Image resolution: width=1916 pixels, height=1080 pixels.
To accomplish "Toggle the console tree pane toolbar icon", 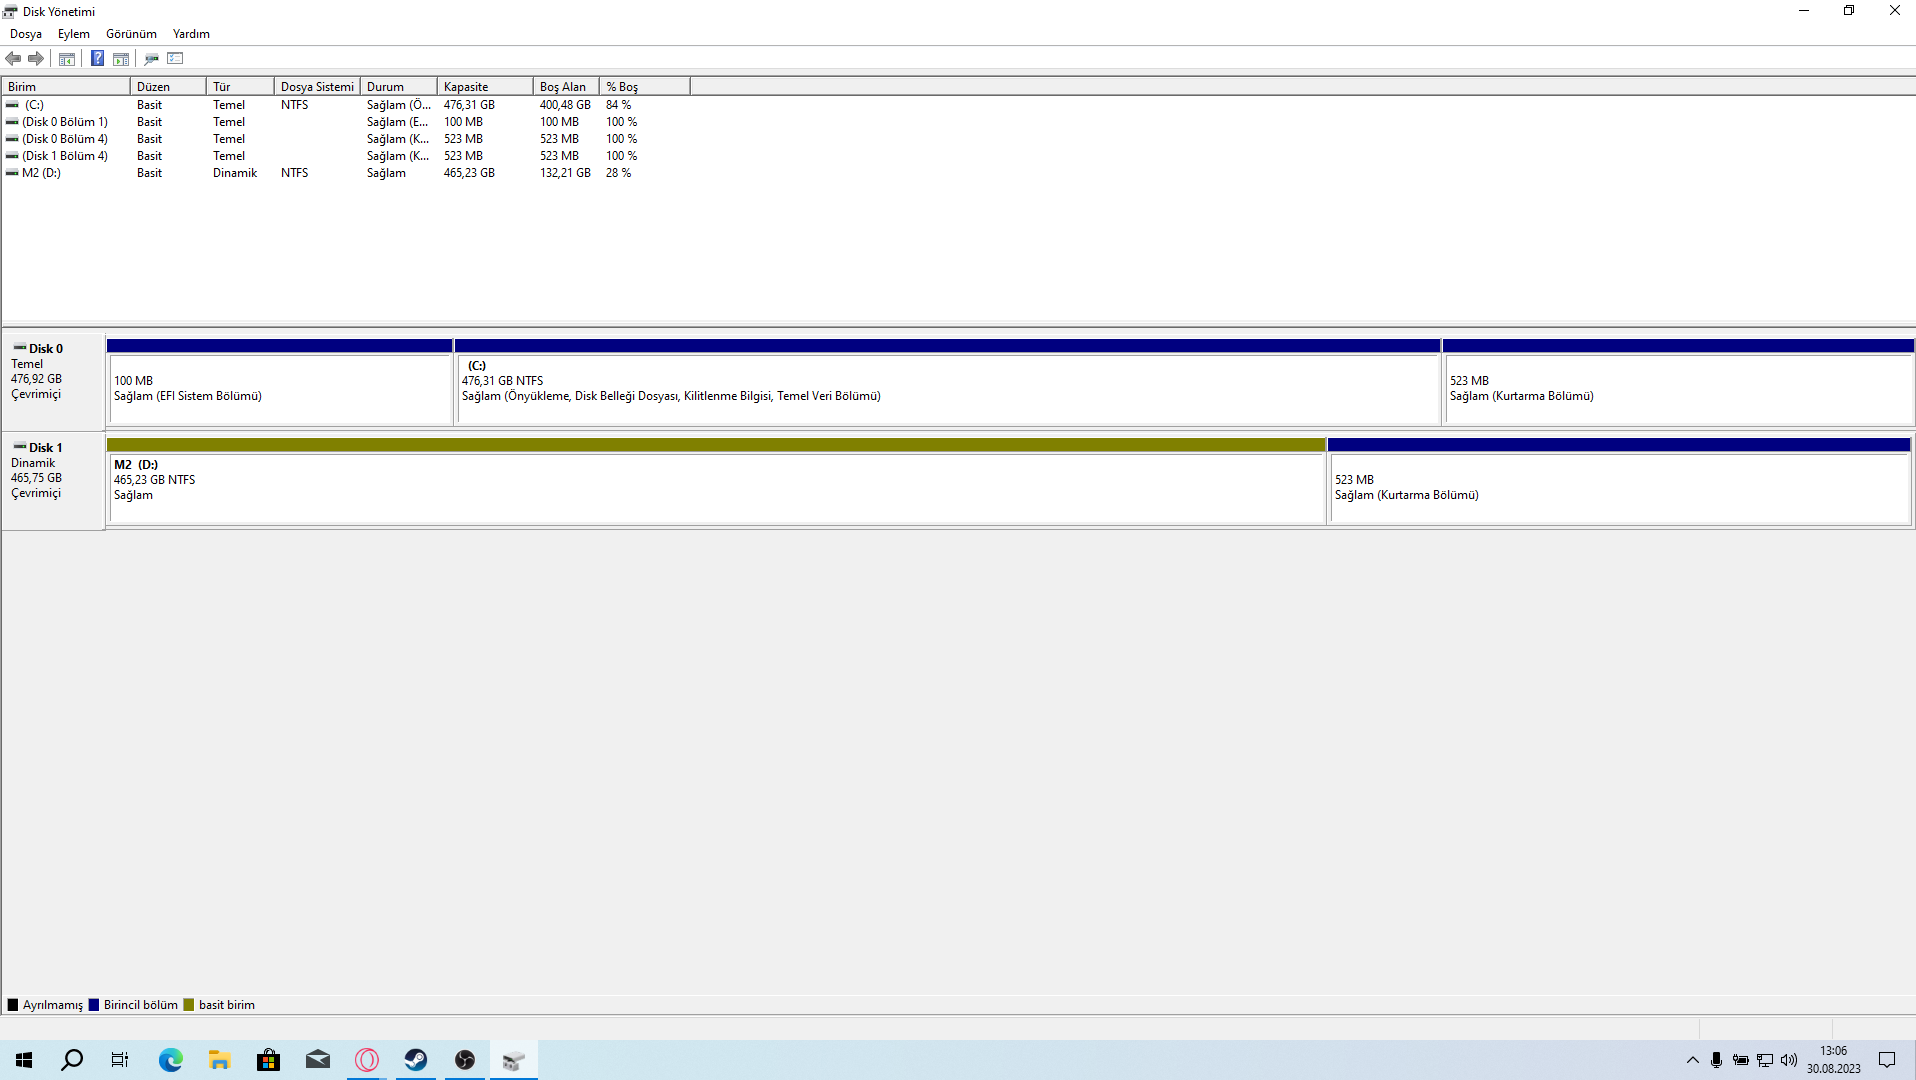I will [67, 59].
